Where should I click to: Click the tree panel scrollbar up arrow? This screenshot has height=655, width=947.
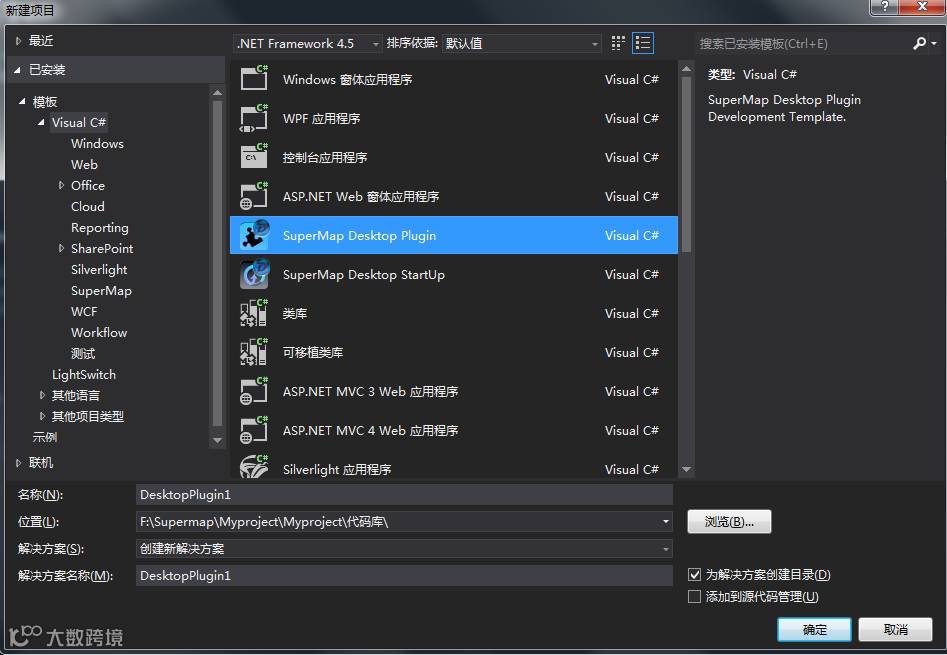click(217, 93)
